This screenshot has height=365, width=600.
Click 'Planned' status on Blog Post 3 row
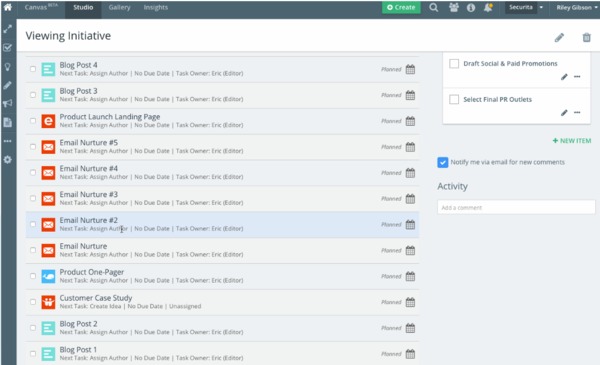[x=391, y=95]
